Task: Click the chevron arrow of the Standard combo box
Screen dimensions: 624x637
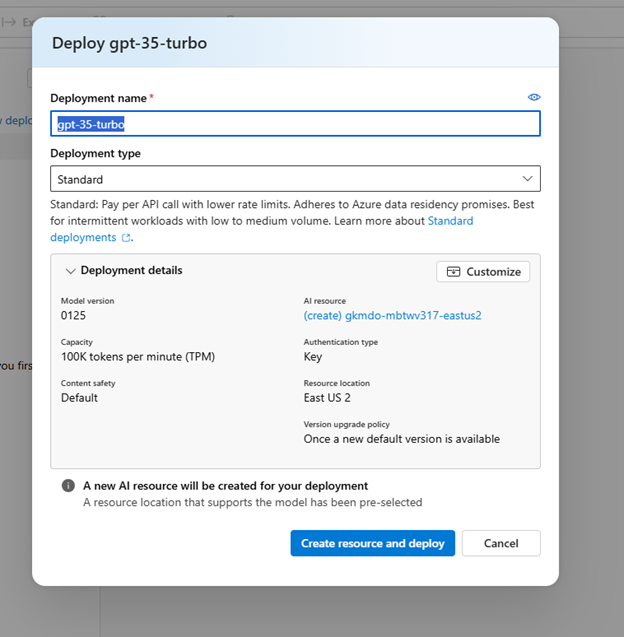Action: (527, 179)
